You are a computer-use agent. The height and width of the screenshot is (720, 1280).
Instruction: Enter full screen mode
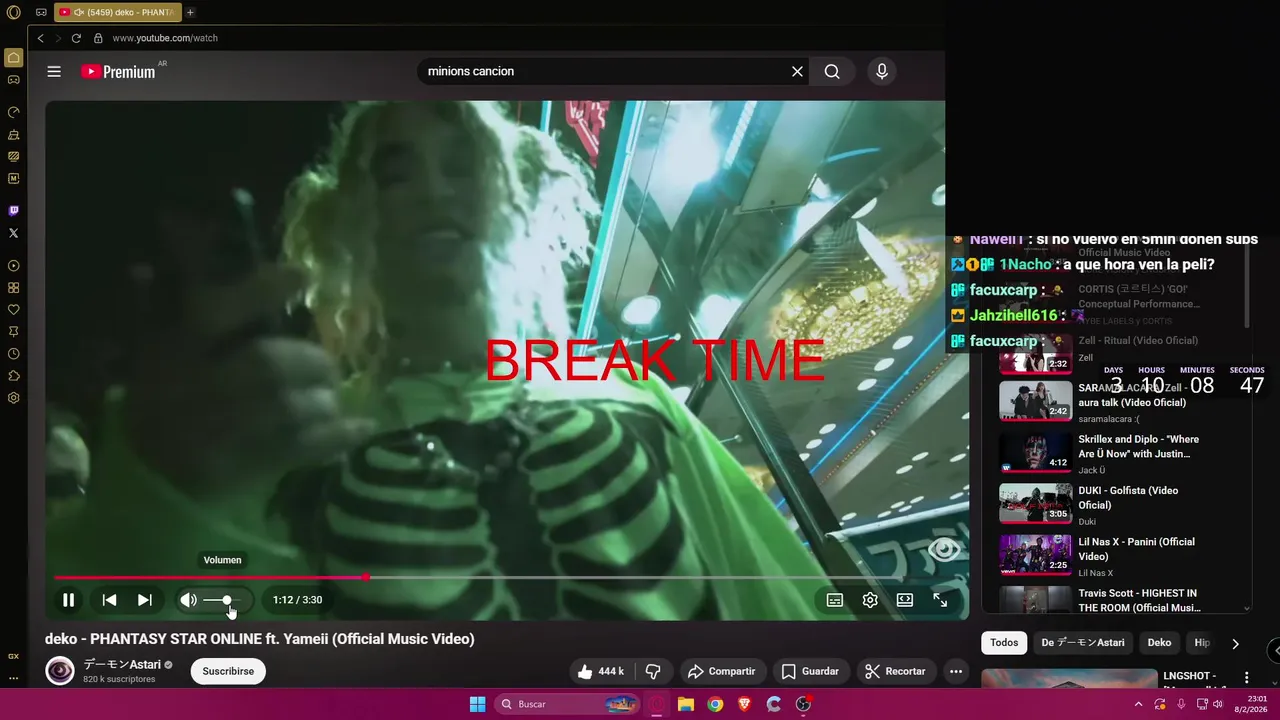(940, 600)
